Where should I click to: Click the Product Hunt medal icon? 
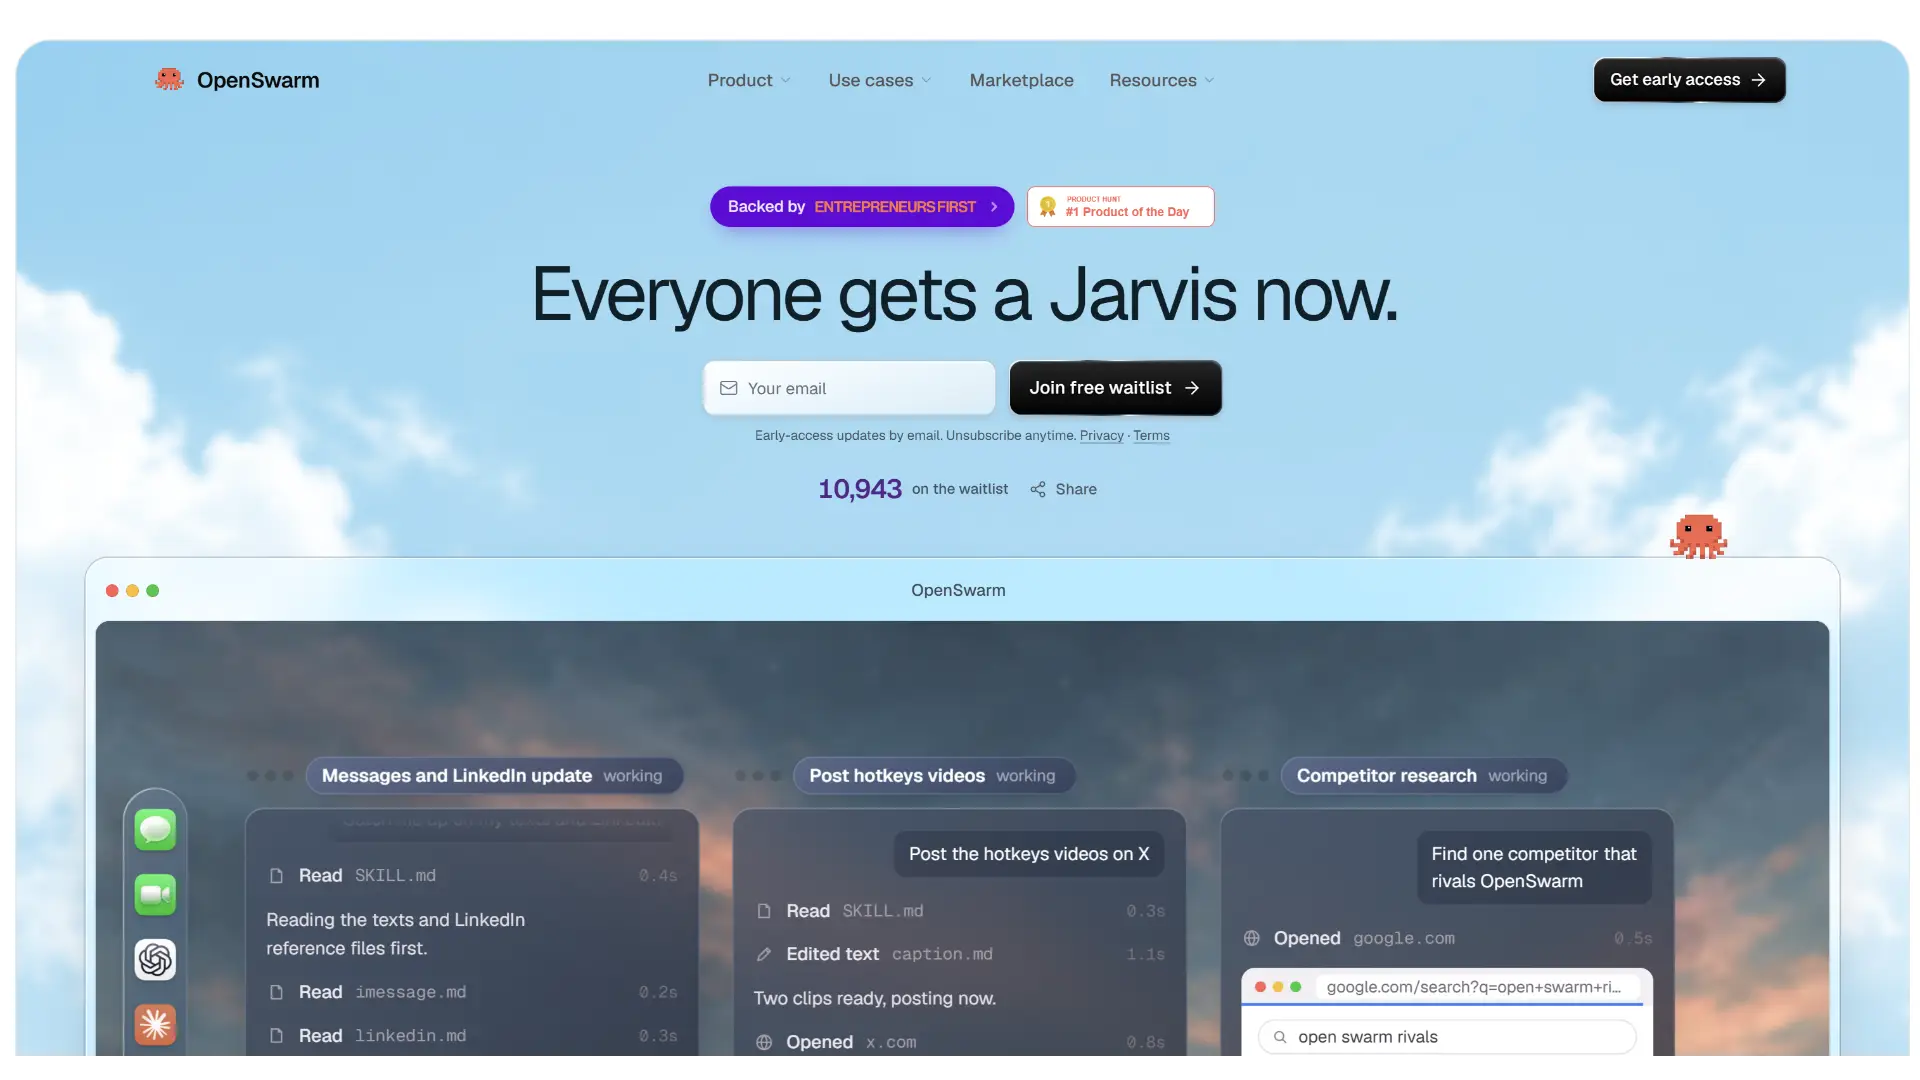click(1047, 207)
